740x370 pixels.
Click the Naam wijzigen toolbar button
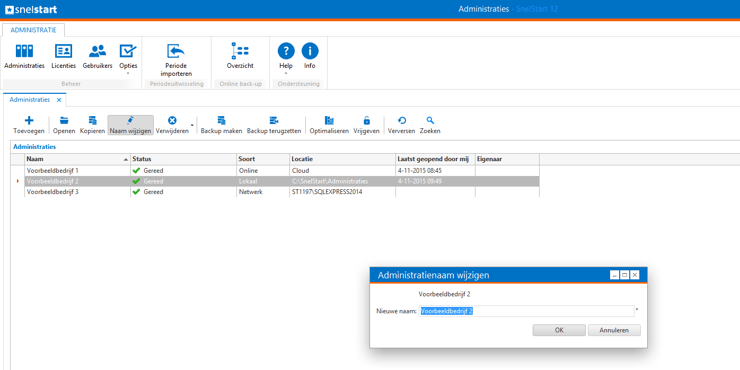coord(131,126)
